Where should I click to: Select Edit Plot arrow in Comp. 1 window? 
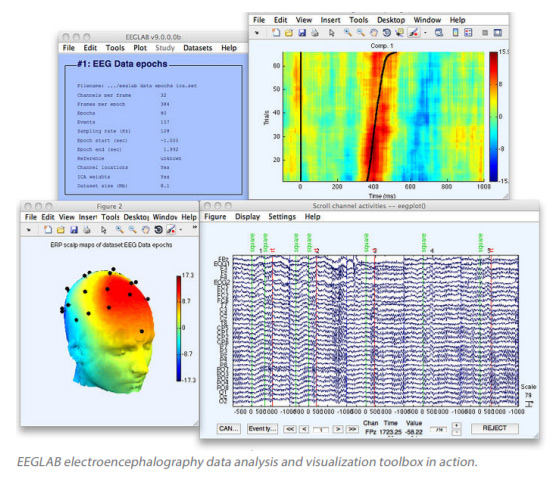click(x=331, y=33)
